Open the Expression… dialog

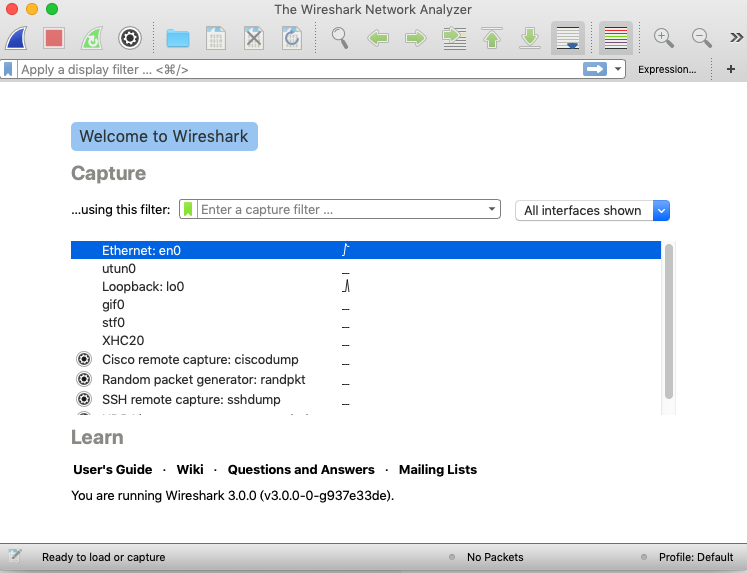[x=667, y=70]
